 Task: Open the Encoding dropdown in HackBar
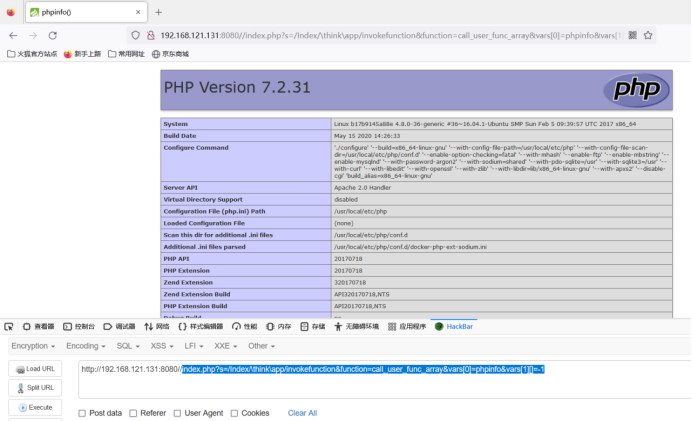pyautogui.click(x=86, y=346)
